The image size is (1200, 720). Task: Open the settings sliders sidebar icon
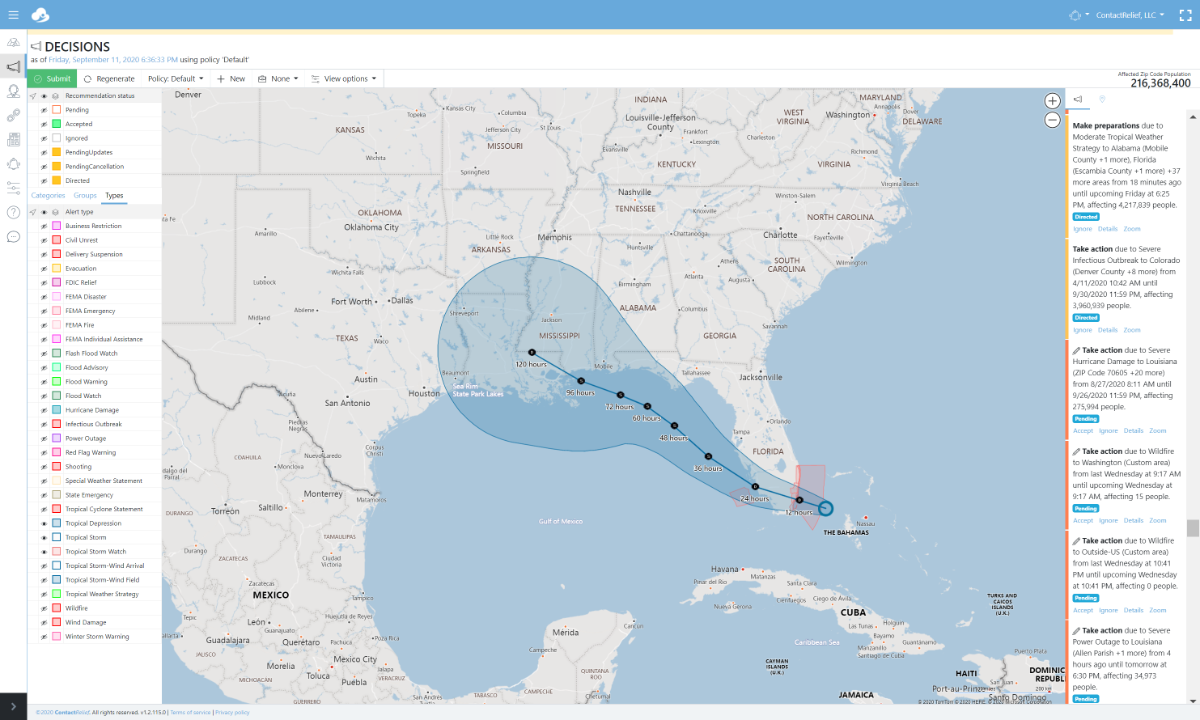point(13,187)
